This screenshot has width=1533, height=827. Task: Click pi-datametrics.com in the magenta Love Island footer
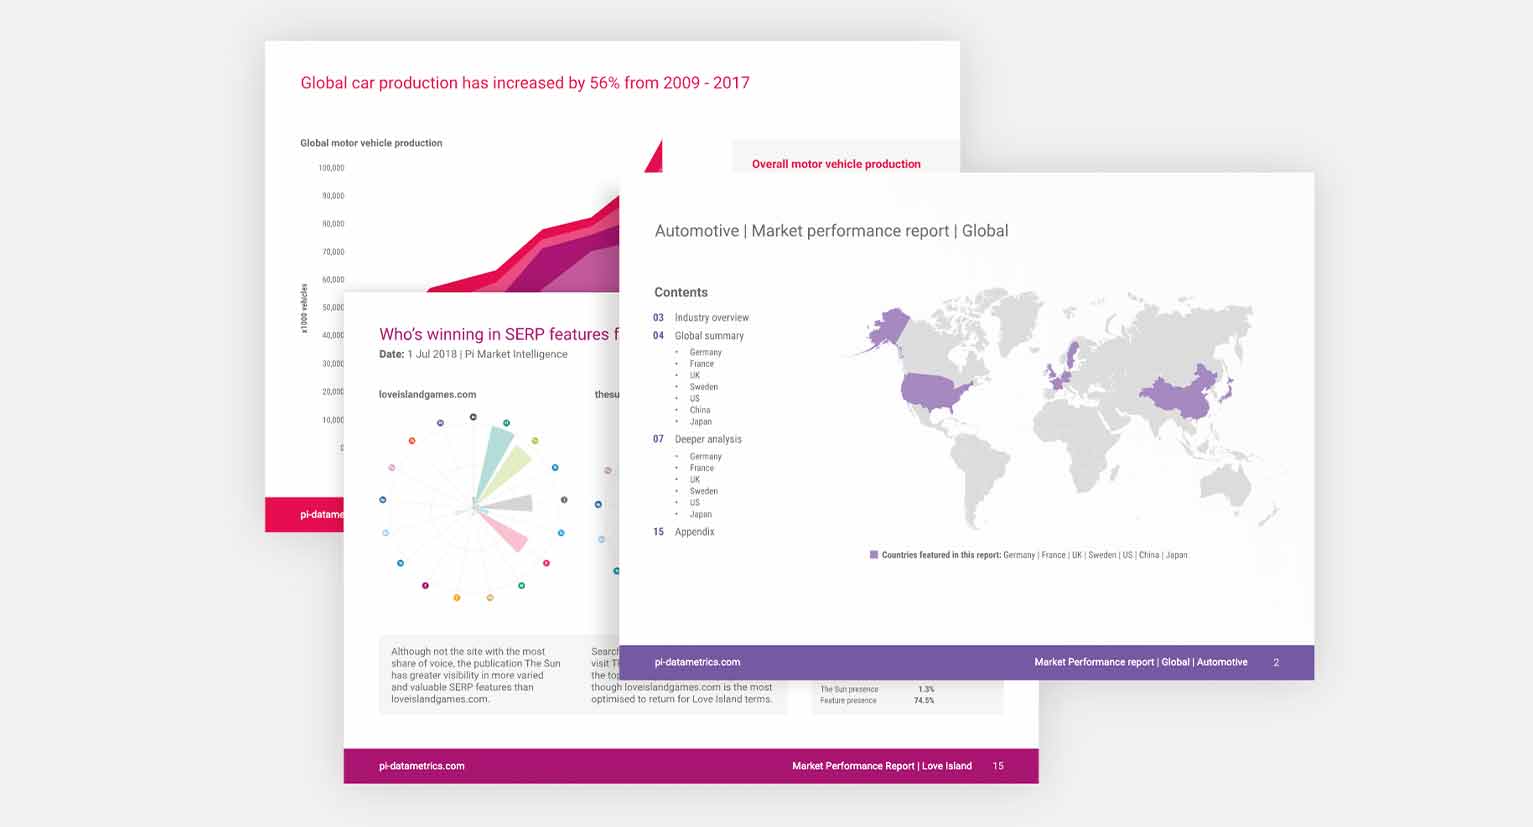pyautogui.click(x=421, y=766)
